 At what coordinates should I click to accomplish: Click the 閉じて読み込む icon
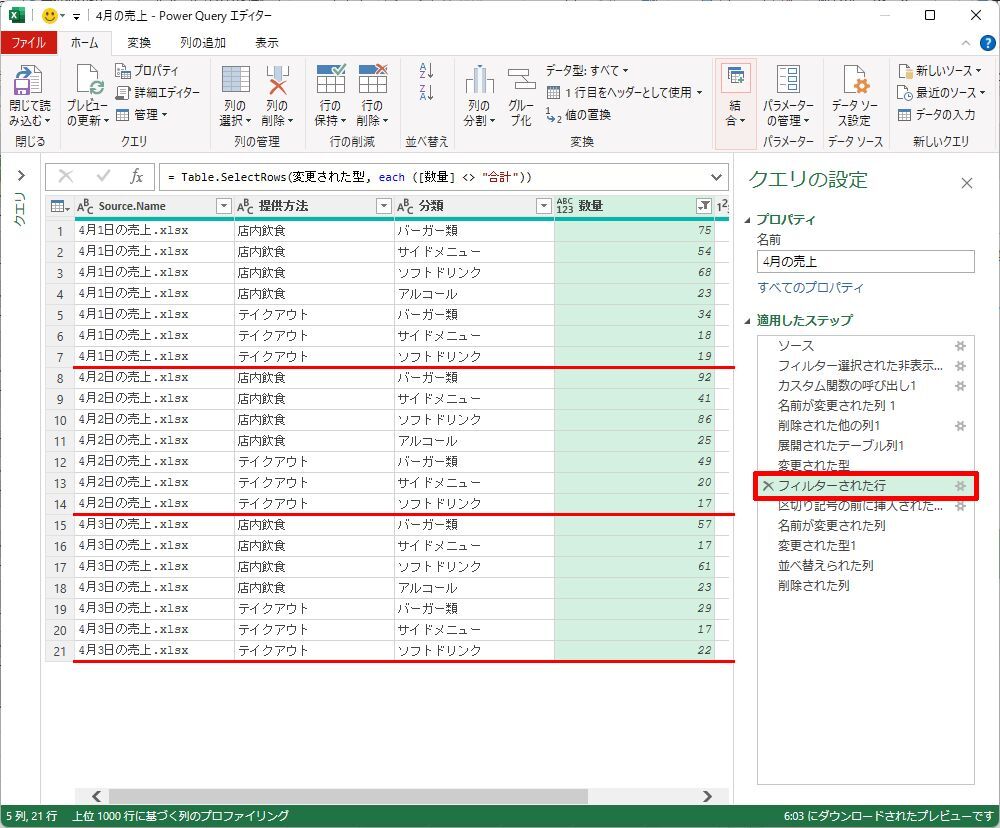tap(28, 81)
